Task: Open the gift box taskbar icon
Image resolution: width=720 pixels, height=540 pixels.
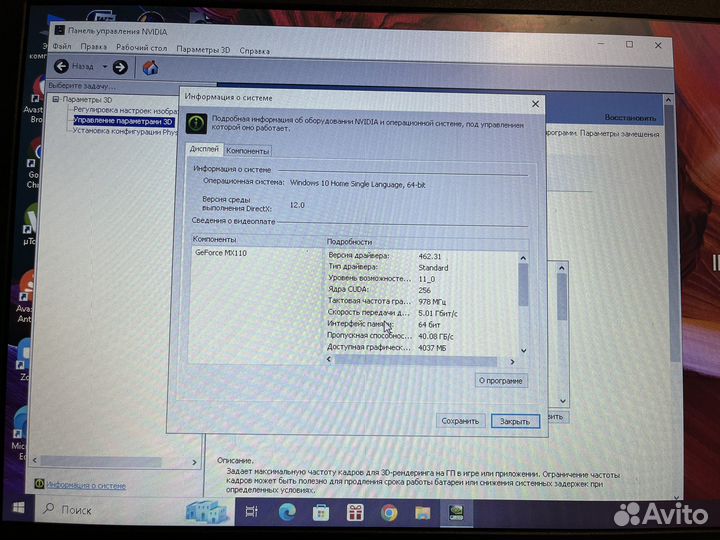Action: (x=354, y=513)
